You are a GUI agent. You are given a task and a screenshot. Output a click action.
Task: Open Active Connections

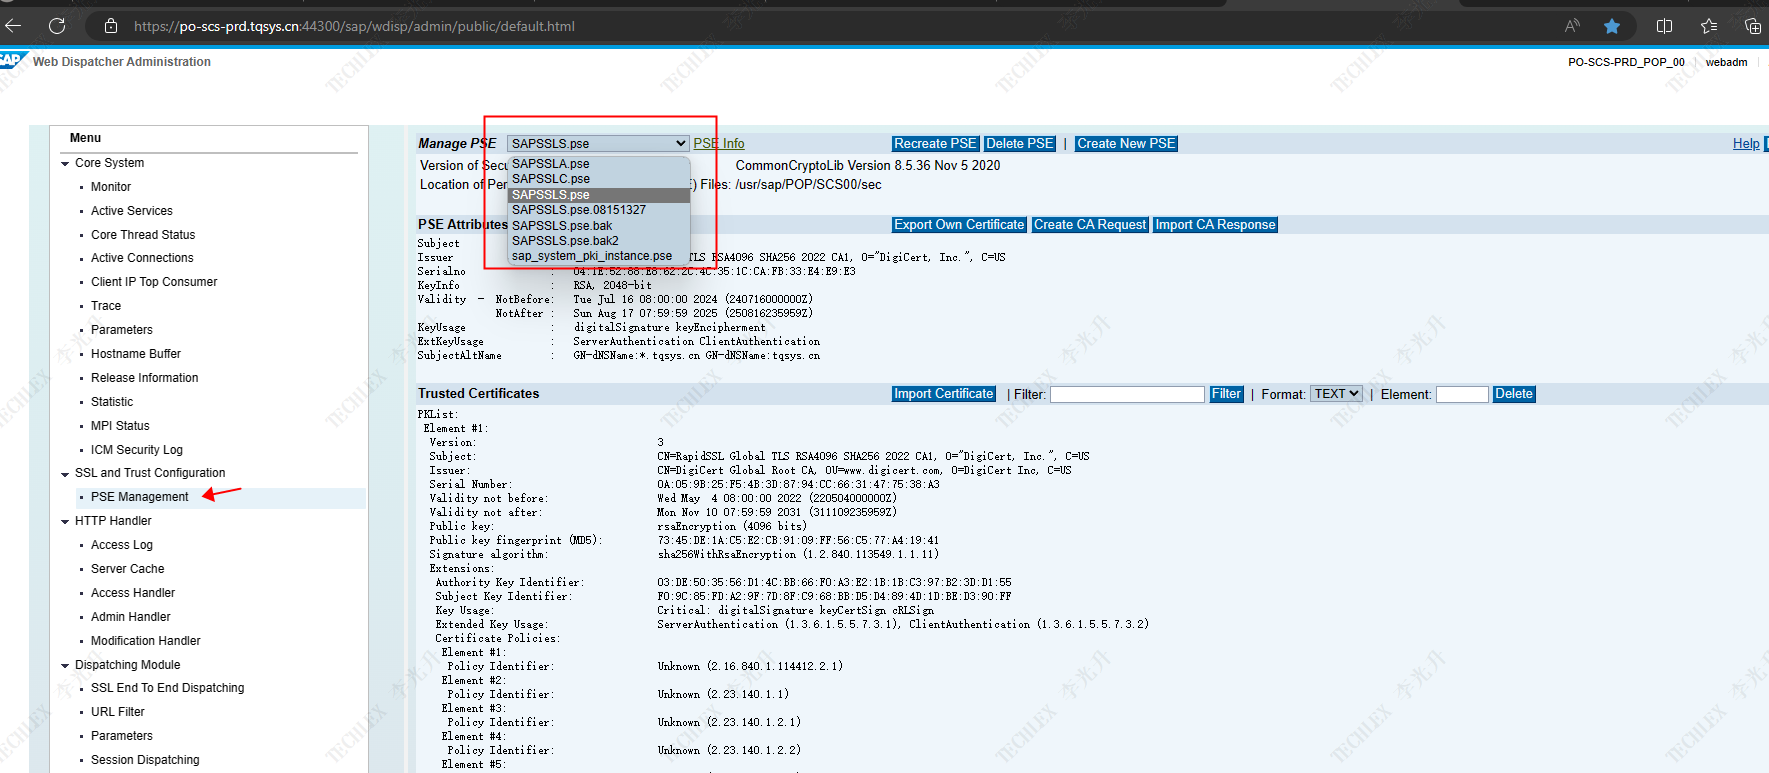pyautogui.click(x=142, y=258)
